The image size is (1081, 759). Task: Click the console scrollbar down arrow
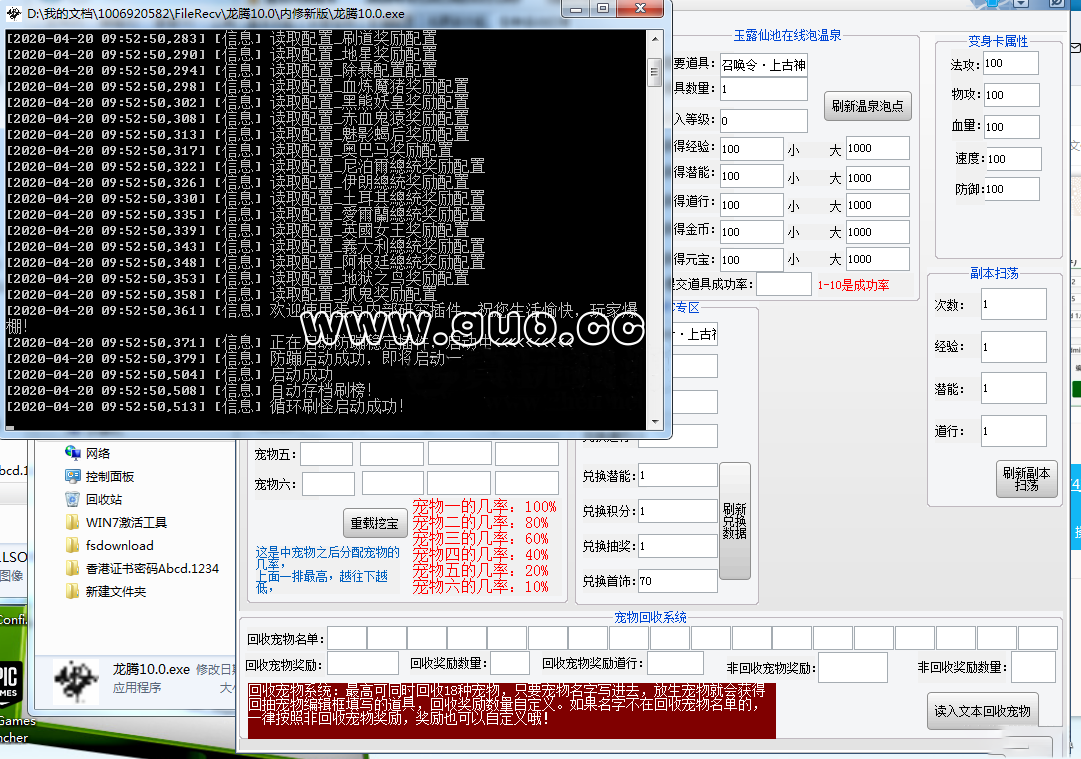[655, 420]
